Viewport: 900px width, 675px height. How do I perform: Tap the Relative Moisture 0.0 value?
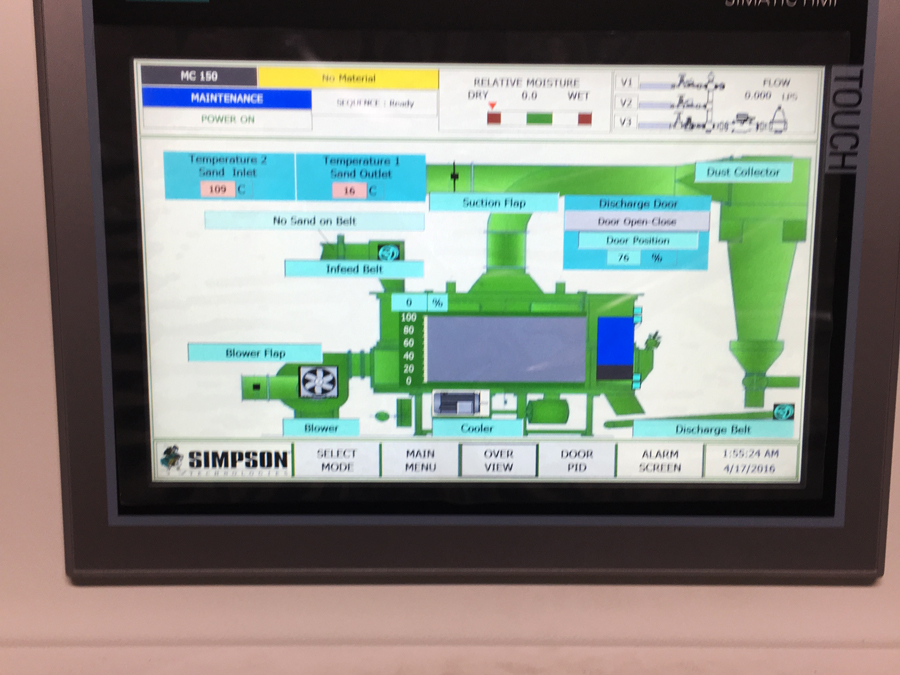click(529, 96)
